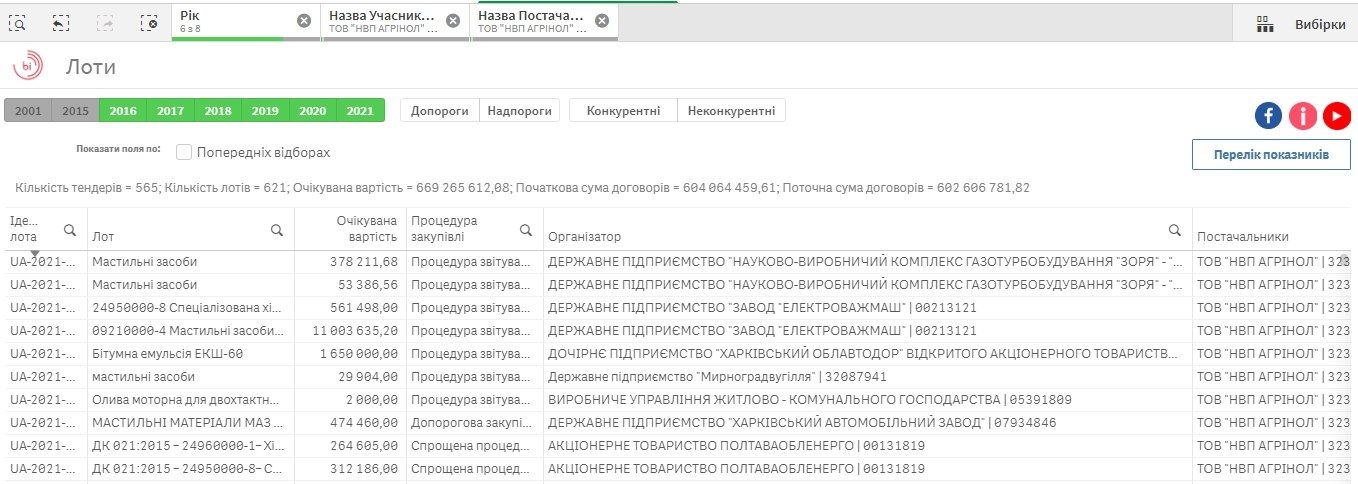Image resolution: width=1358 pixels, height=484 pixels.
Task: Open the Facebook link icon
Action: (x=1268, y=116)
